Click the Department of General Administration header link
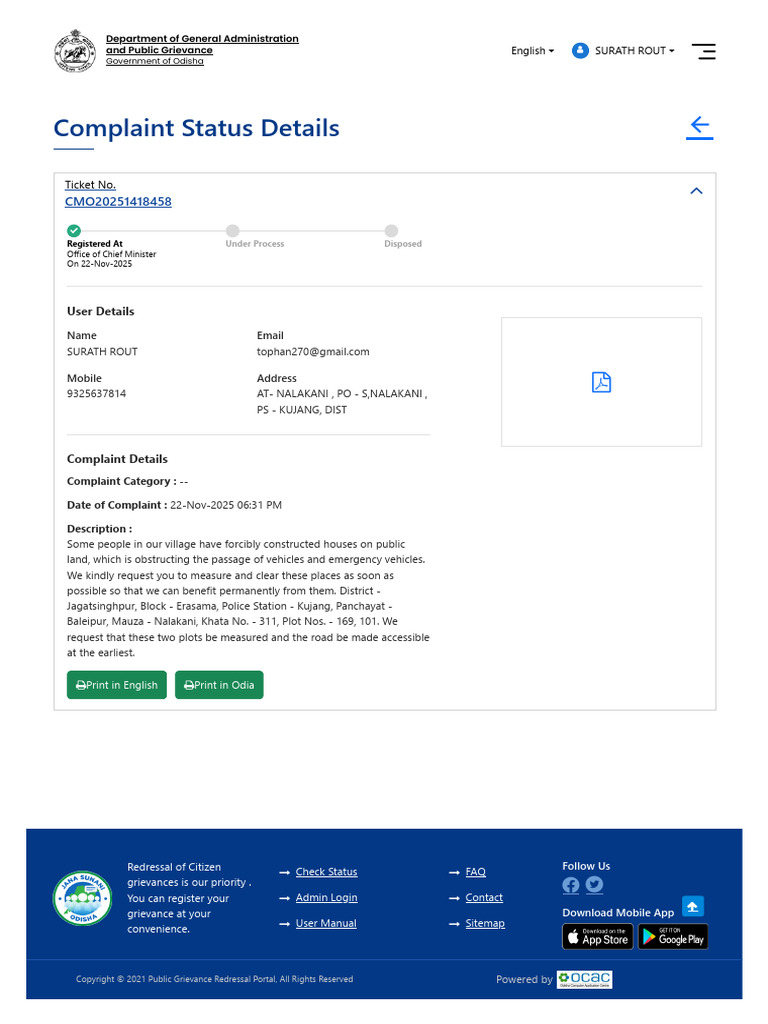 click(x=202, y=50)
